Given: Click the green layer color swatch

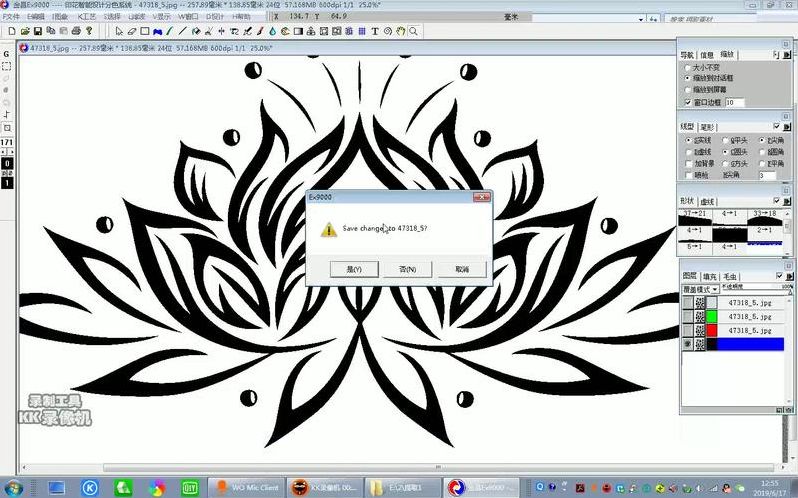Looking at the screenshot, I should tap(712, 316).
